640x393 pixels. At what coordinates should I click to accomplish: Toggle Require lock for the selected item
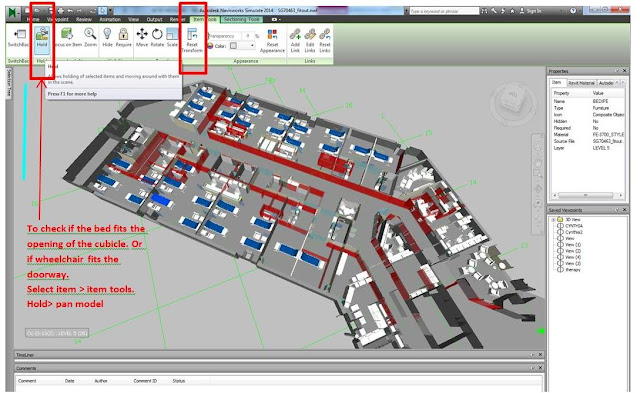click(123, 38)
